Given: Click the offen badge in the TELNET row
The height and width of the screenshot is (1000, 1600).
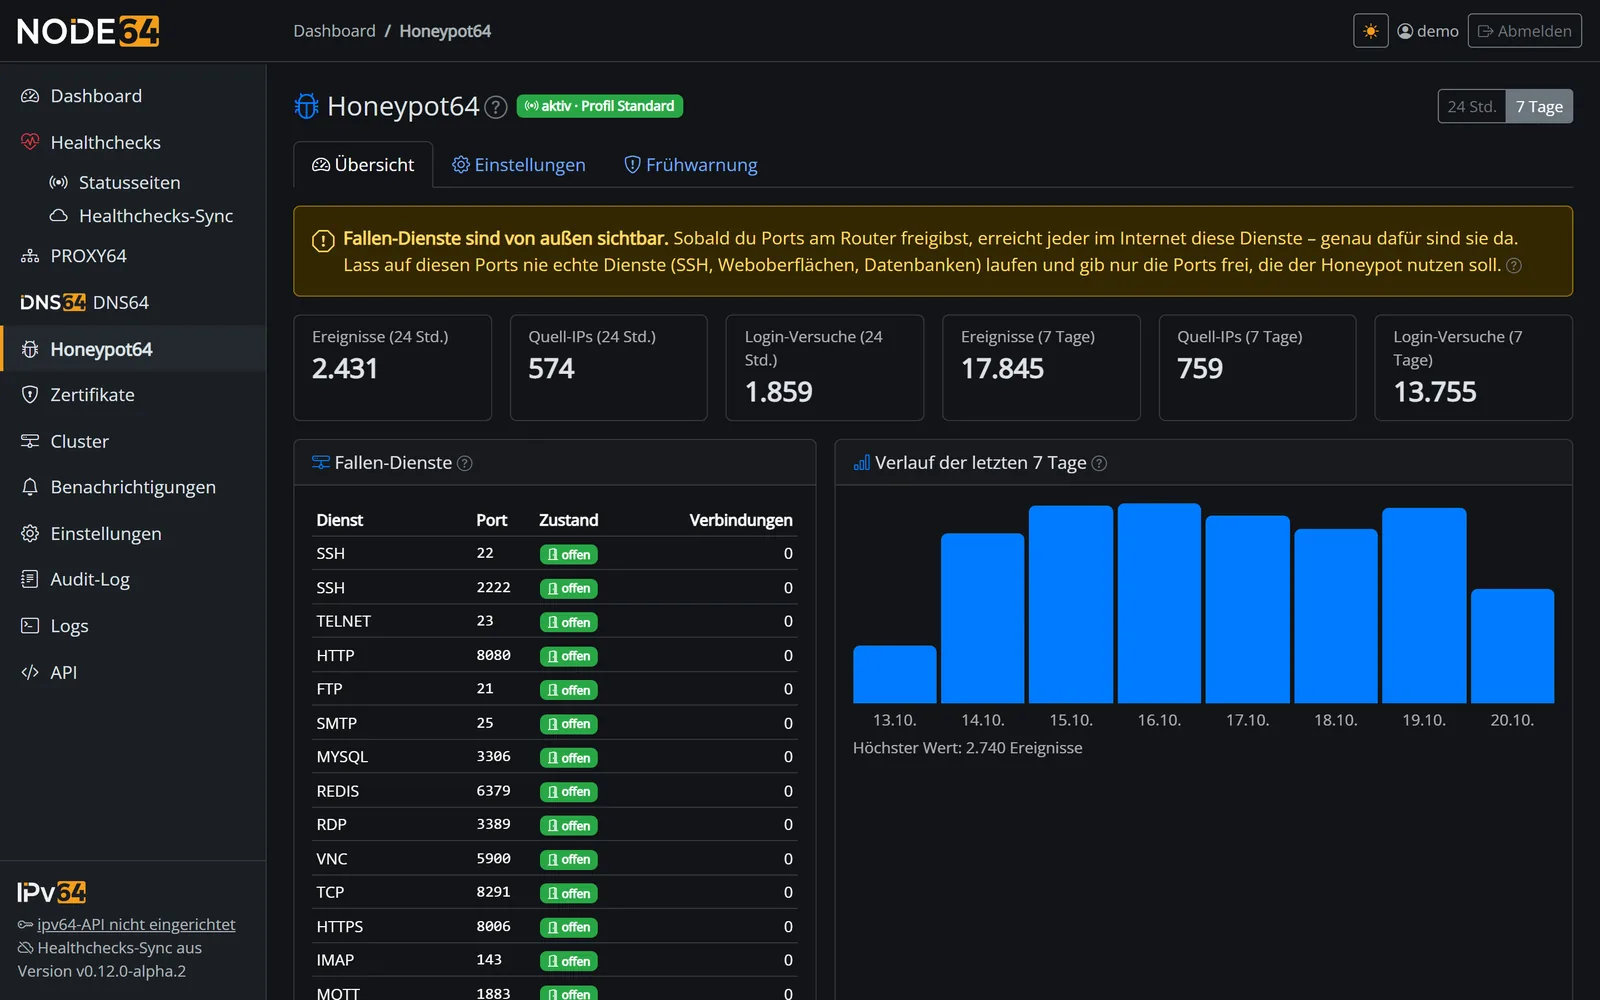Looking at the screenshot, I should (568, 622).
